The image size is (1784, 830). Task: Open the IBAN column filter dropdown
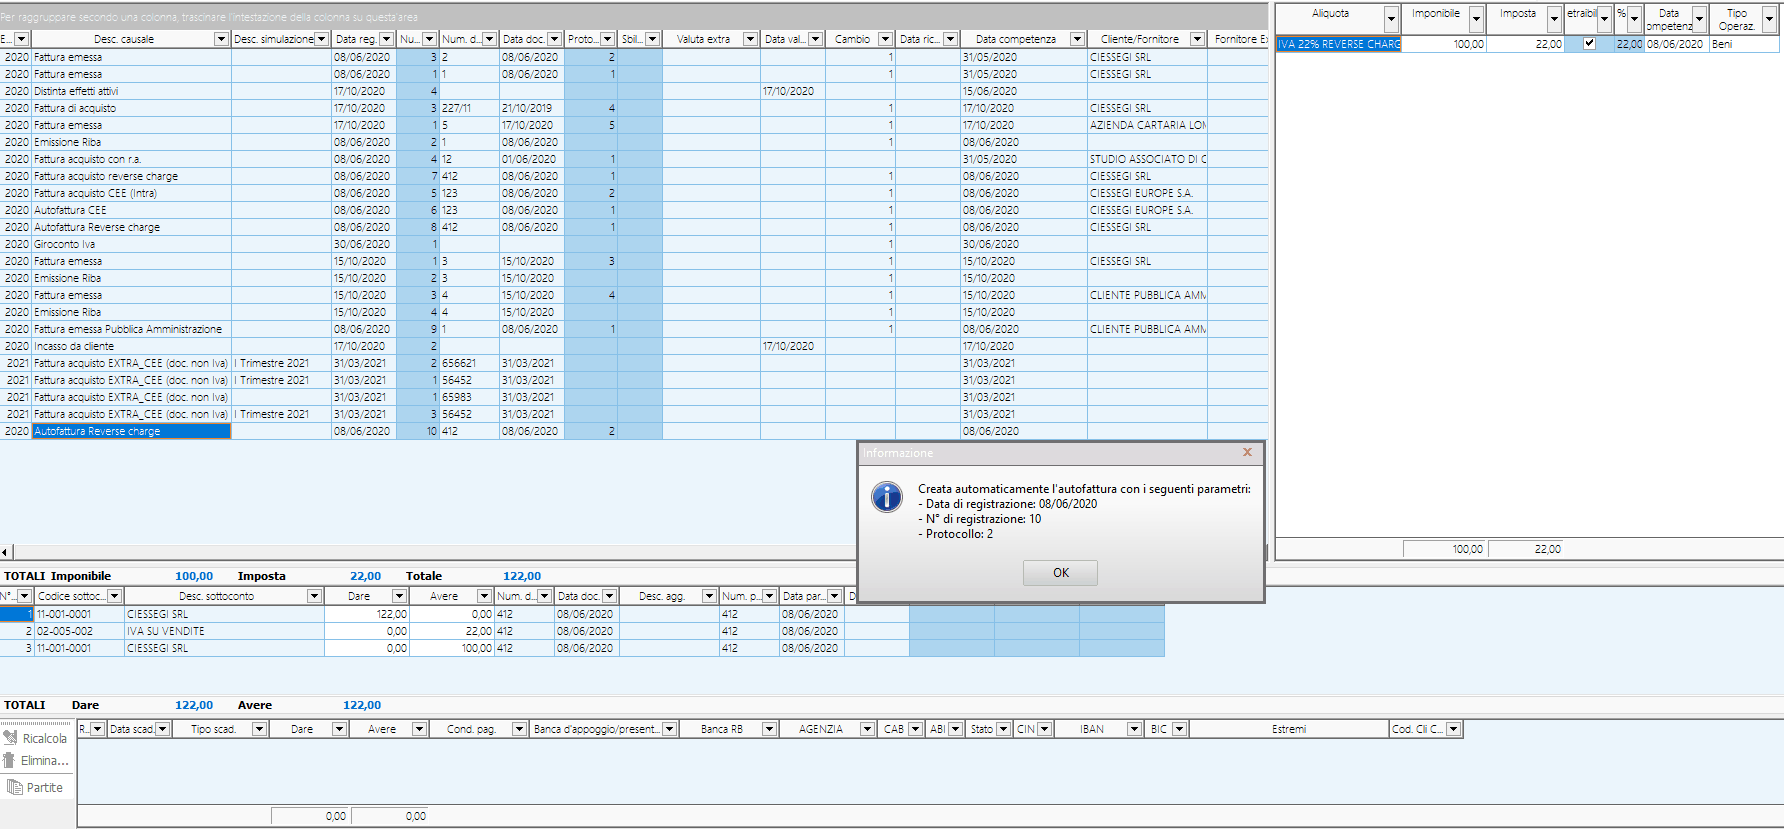pos(1134,729)
